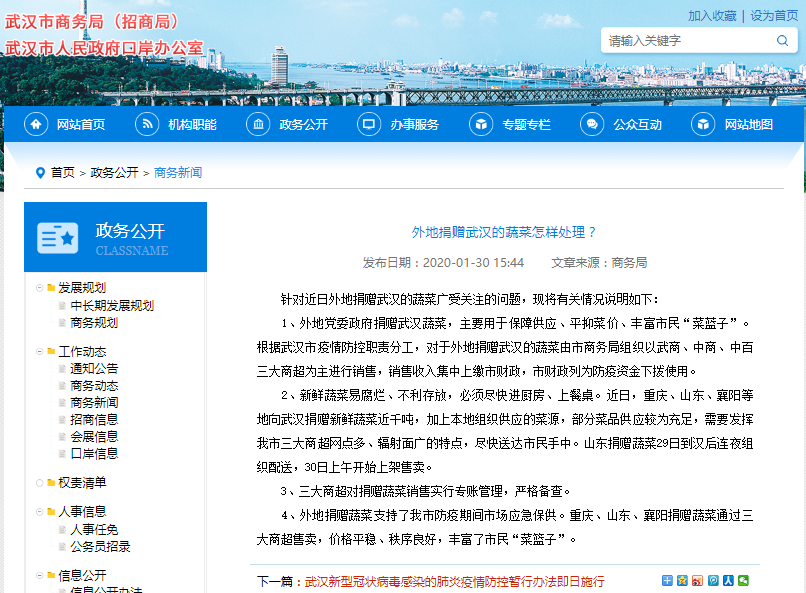Viewport: 806px width, 593px height.
Task: Collapse the 发展规划 tree node
Action: pyautogui.click(x=39, y=288)
